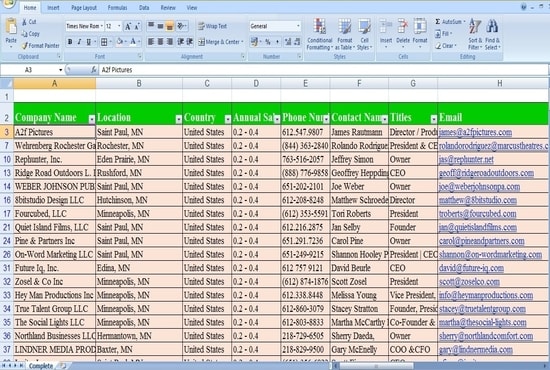Select the Complete sheet tab
The width and height of the screenshot is (550, 370).
41,366
